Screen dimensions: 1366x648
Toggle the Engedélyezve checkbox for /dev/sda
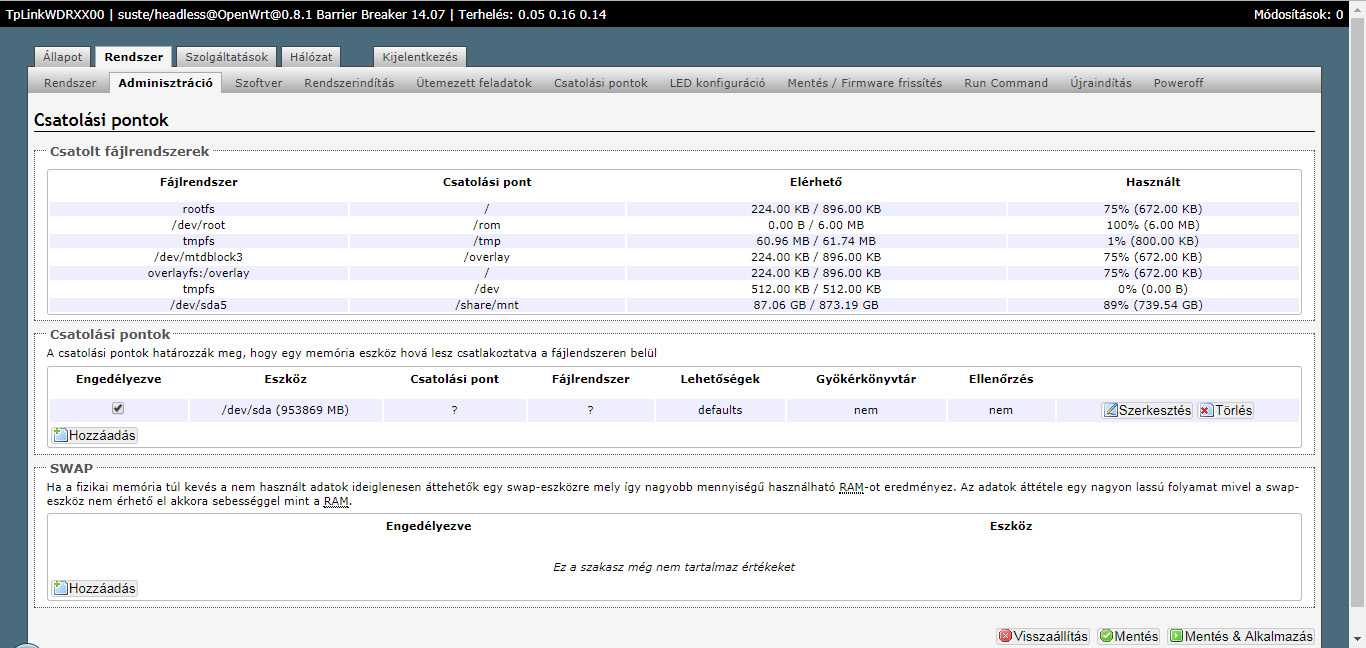pyautogui.click(x=118, y=409)
